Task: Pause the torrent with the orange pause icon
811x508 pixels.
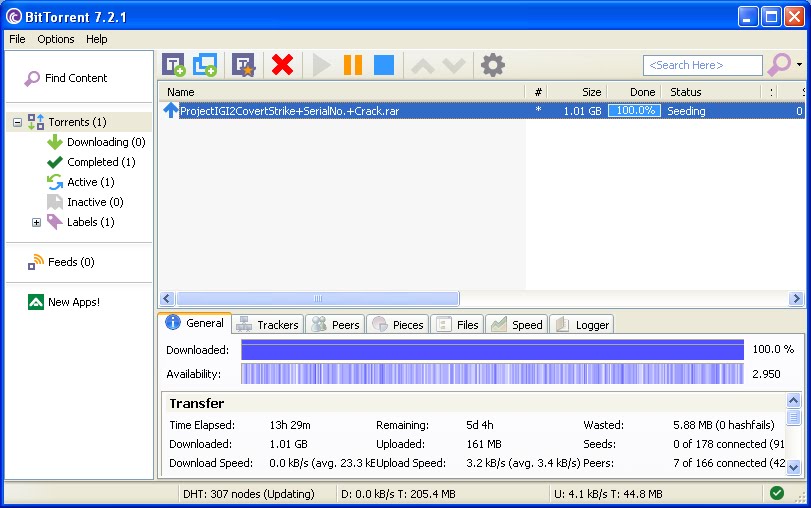Action: [x=353, y=65]
